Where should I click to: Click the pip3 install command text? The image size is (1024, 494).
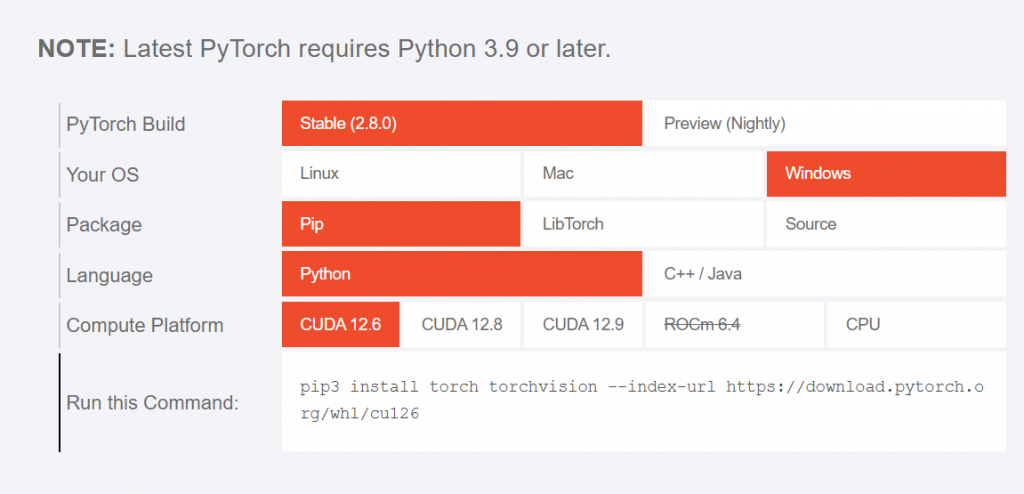(x=642, y=400)
